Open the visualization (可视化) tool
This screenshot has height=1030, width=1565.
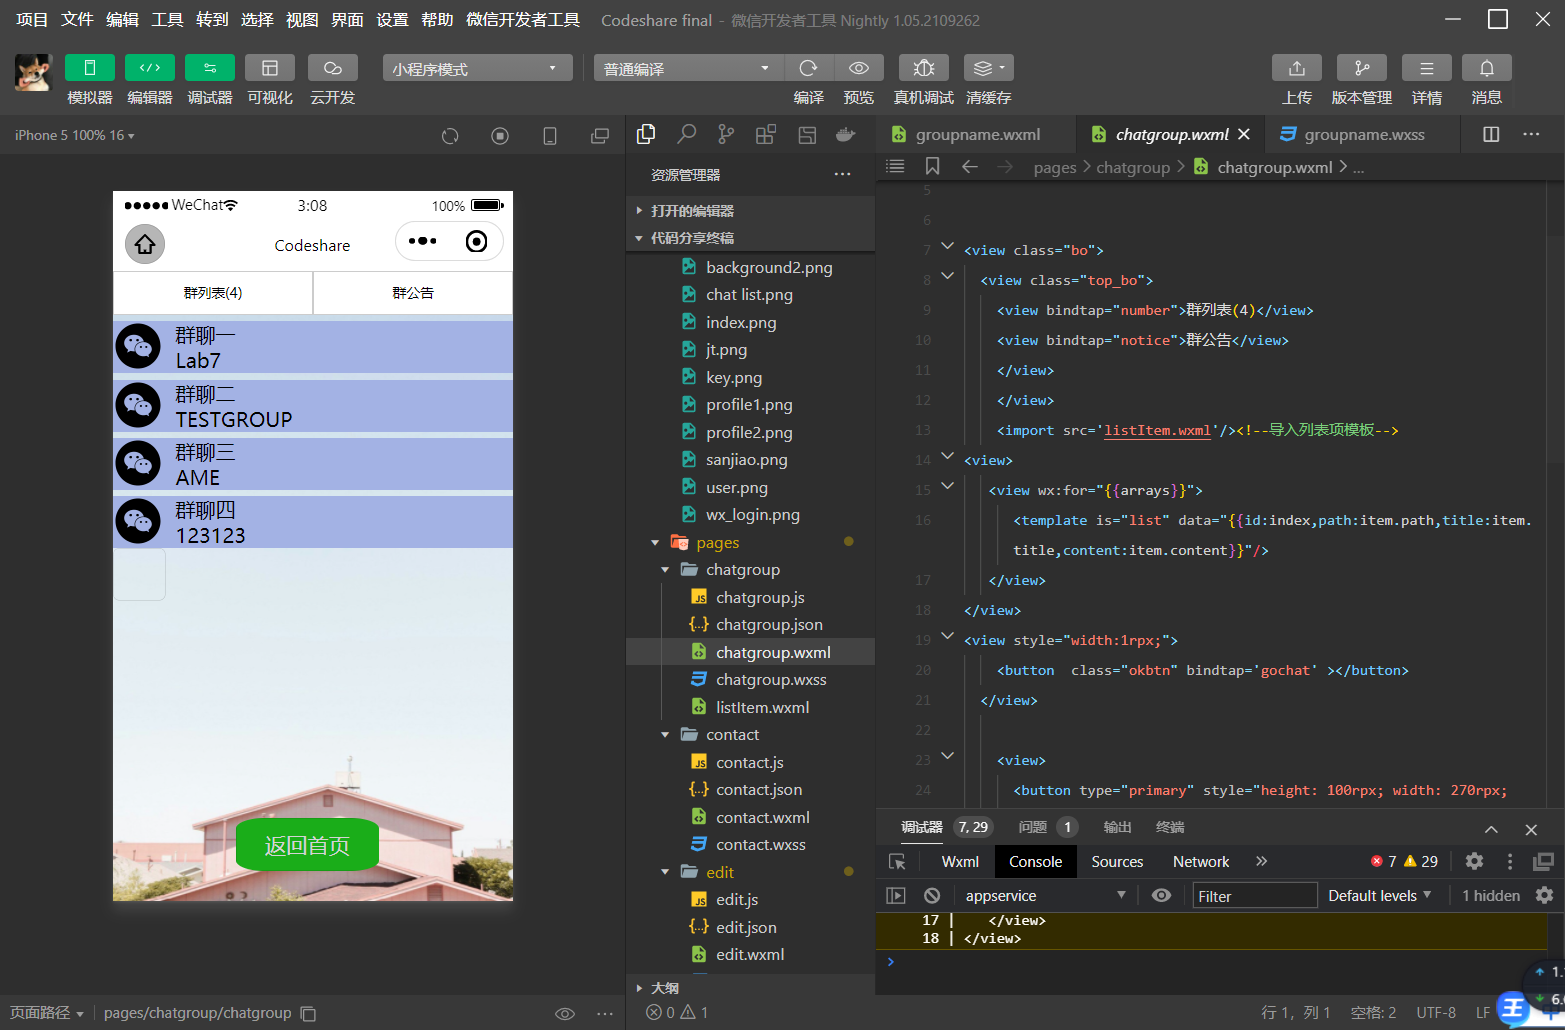point(270,67)
